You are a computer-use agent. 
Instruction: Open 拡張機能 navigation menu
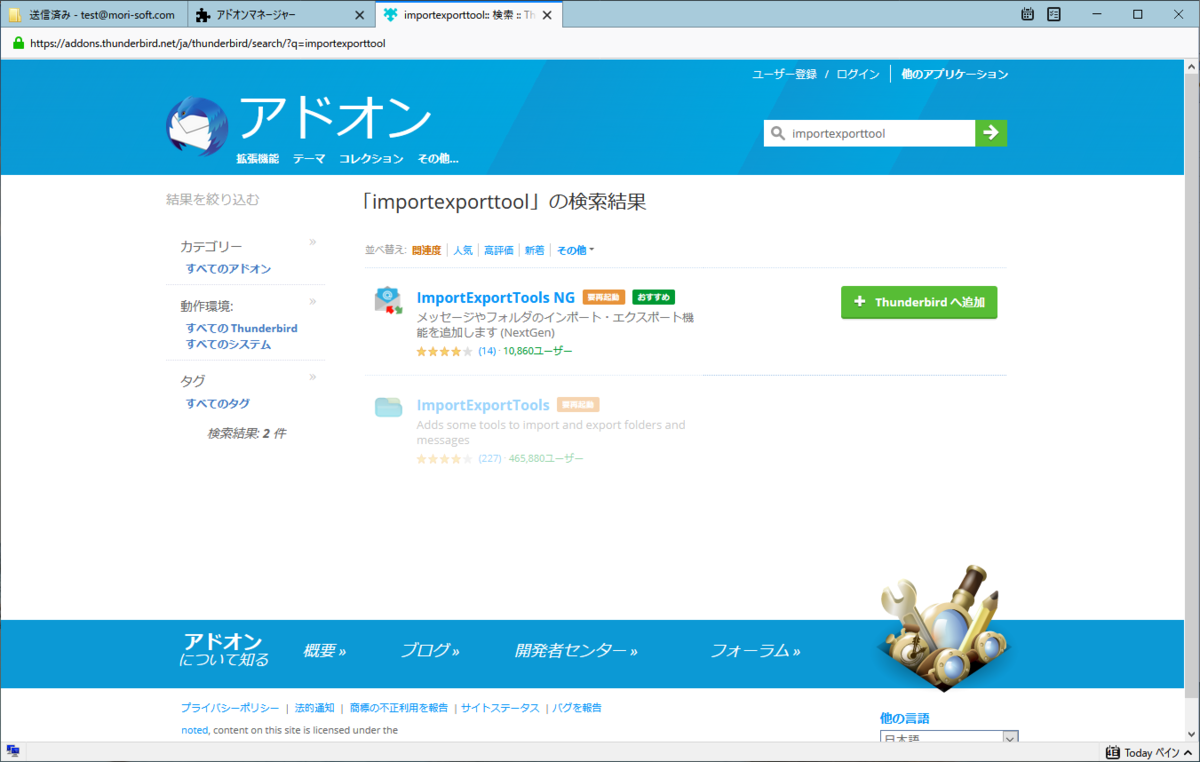(257, 159)
